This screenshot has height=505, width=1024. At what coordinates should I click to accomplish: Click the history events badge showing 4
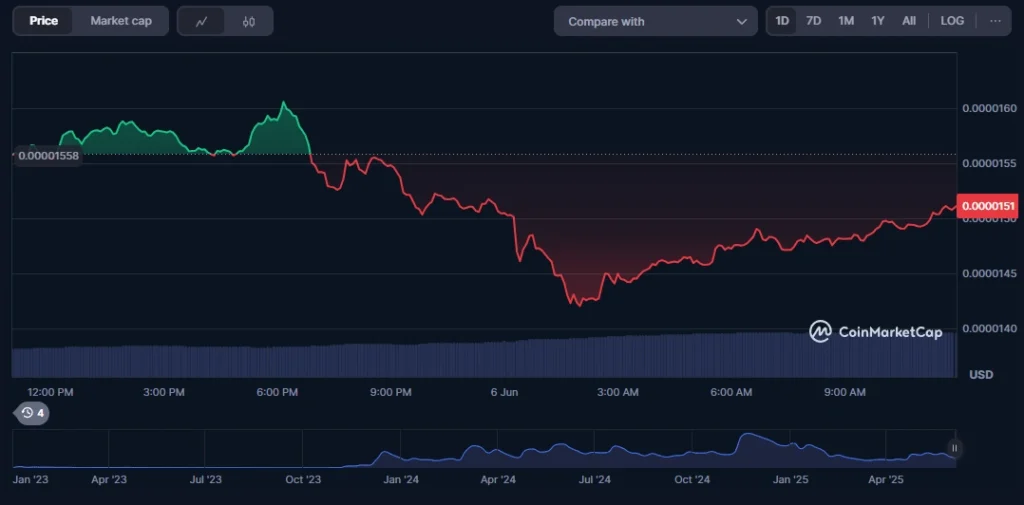pos(32,412)
